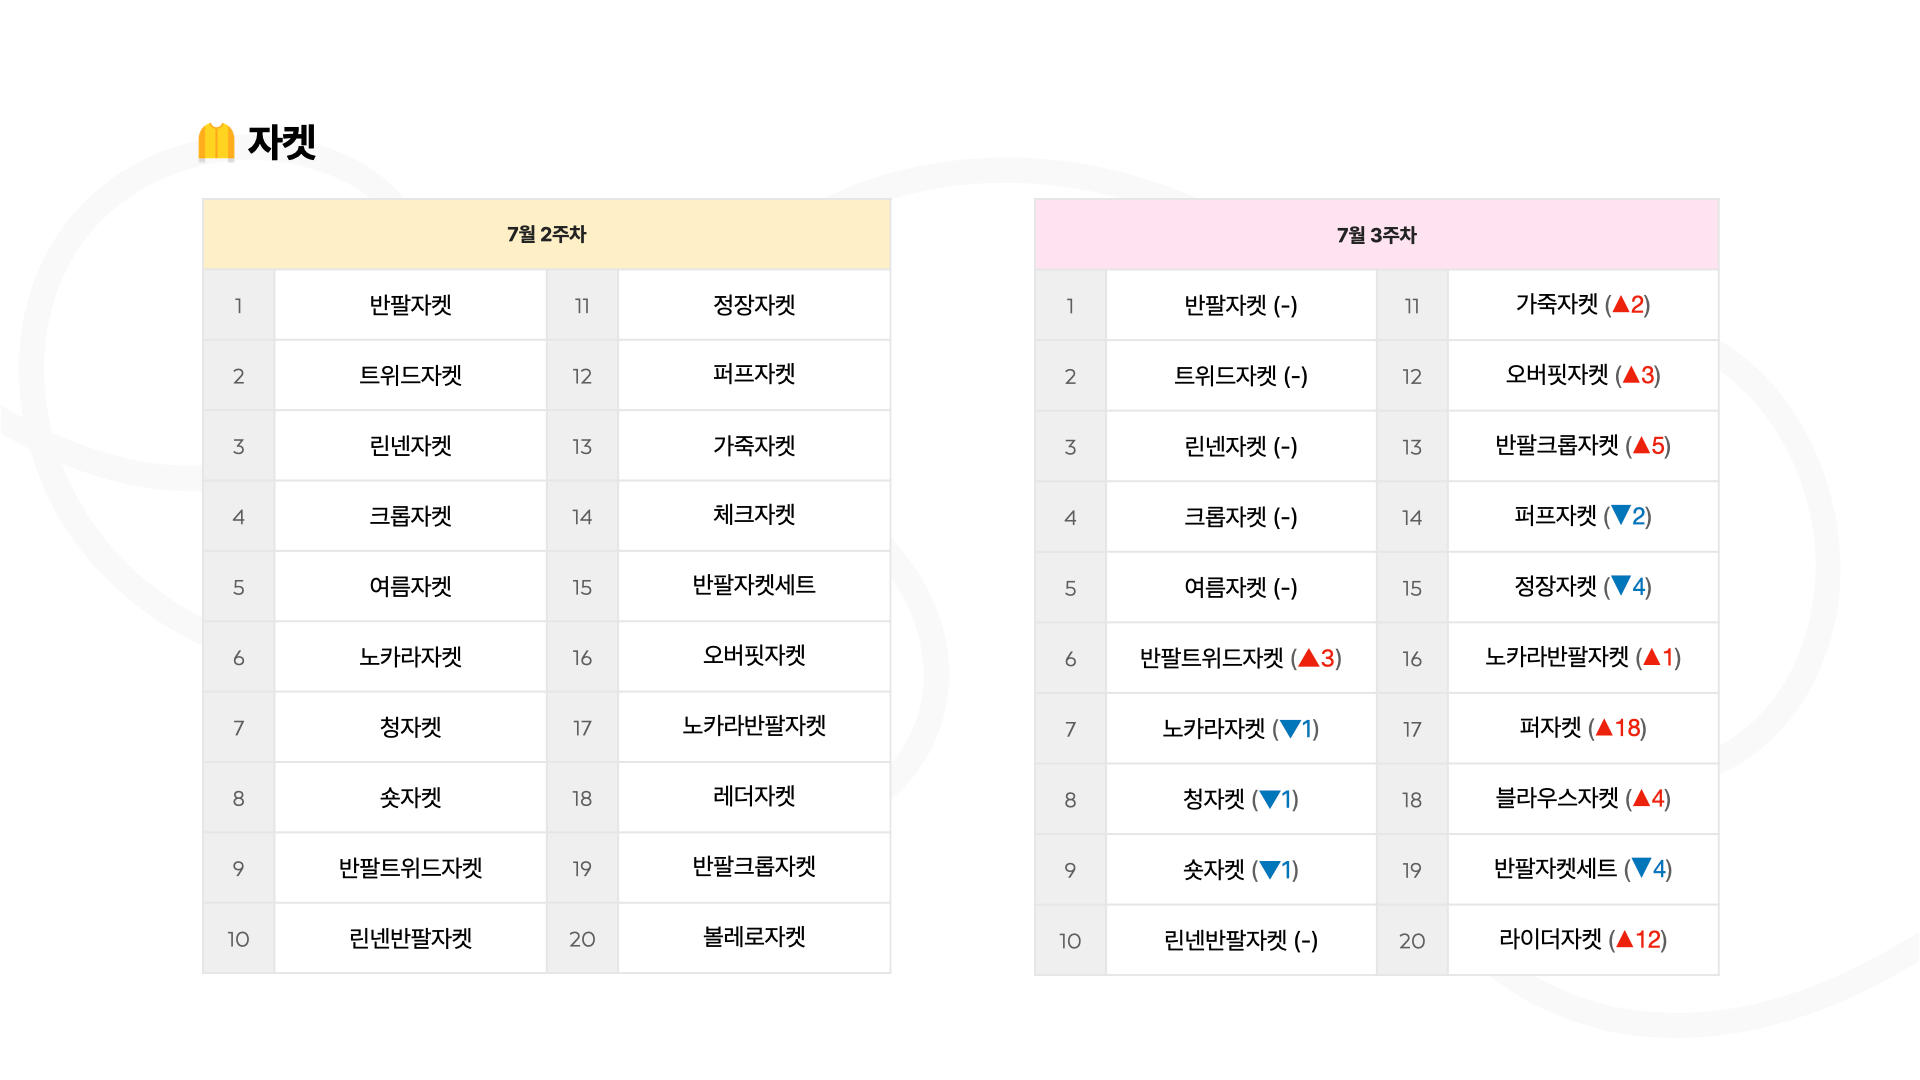Click the red up arrow next to 가죽자켓
Image resolution: width=1920 pixels, height=1080 pixels.
tap(1621, 304)
